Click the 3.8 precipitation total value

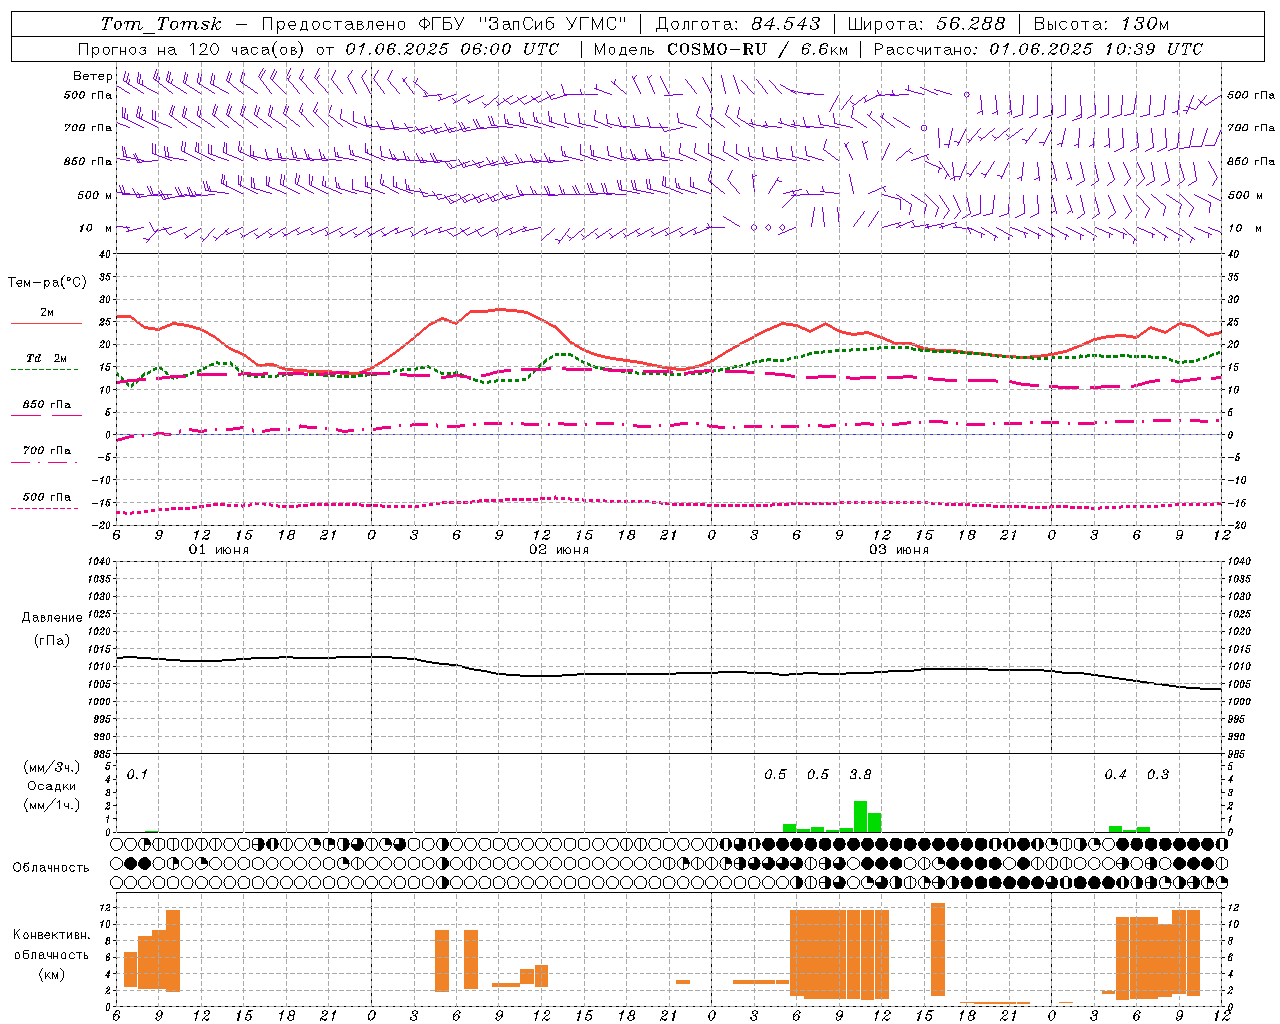coord(860,774)
